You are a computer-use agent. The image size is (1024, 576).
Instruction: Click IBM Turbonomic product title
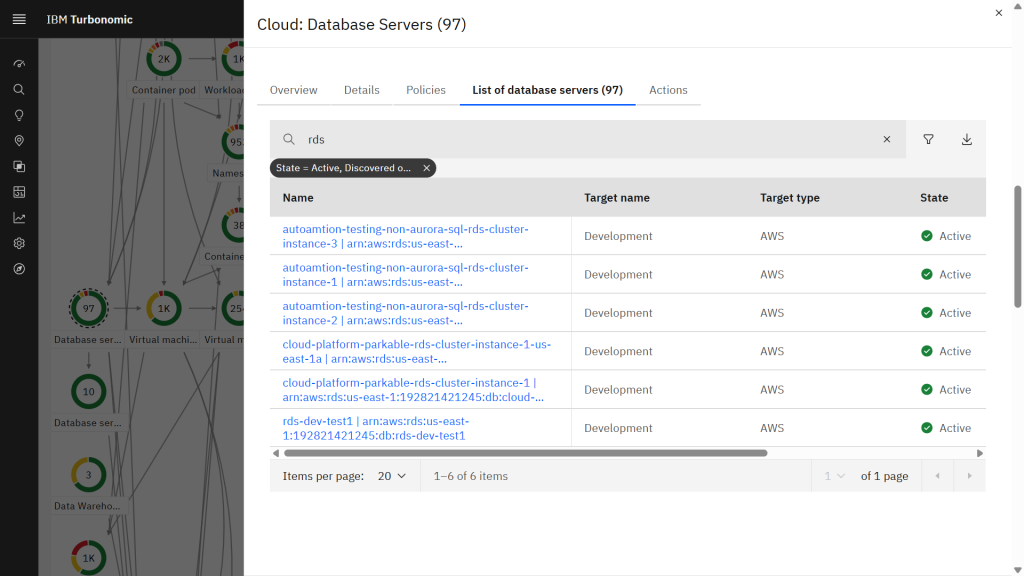89,20
